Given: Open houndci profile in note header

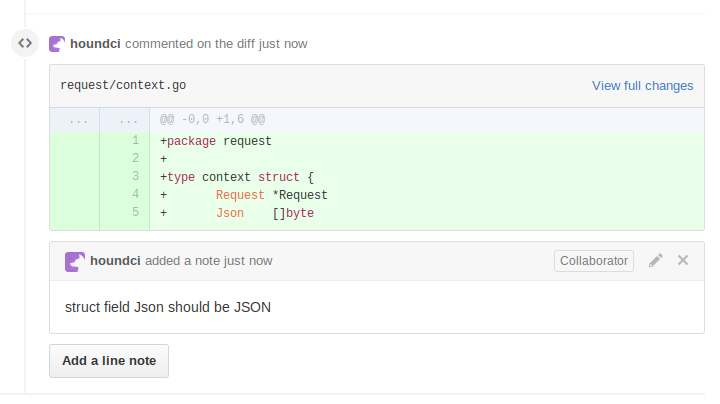Looking at the screenshot, I should click(115, 261).
